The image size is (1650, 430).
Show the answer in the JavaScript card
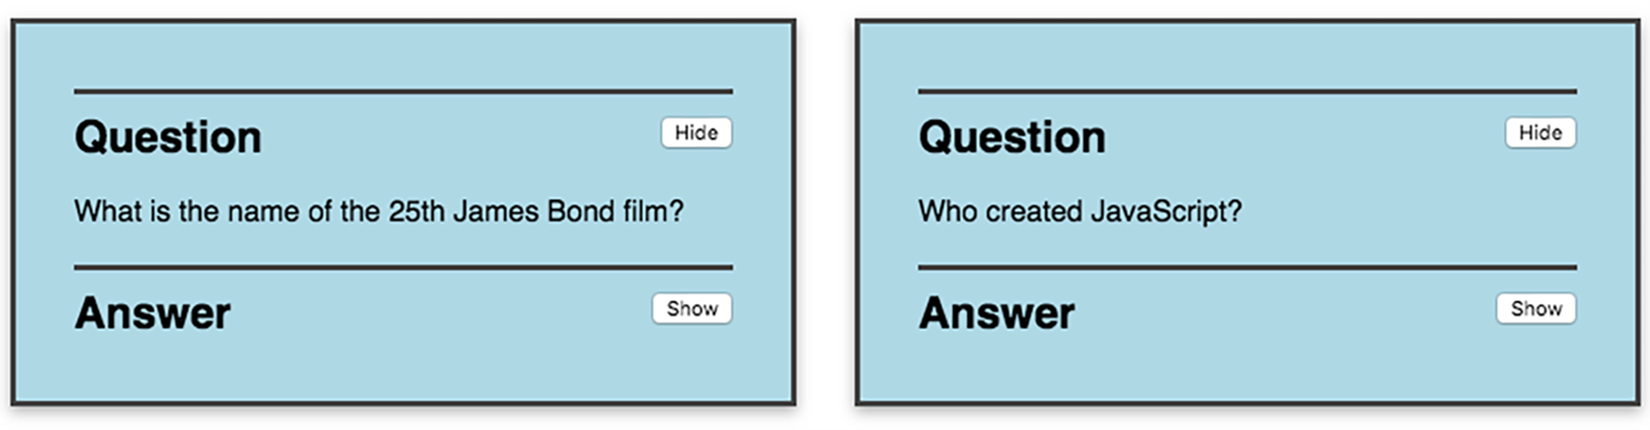coord(1536,309)
